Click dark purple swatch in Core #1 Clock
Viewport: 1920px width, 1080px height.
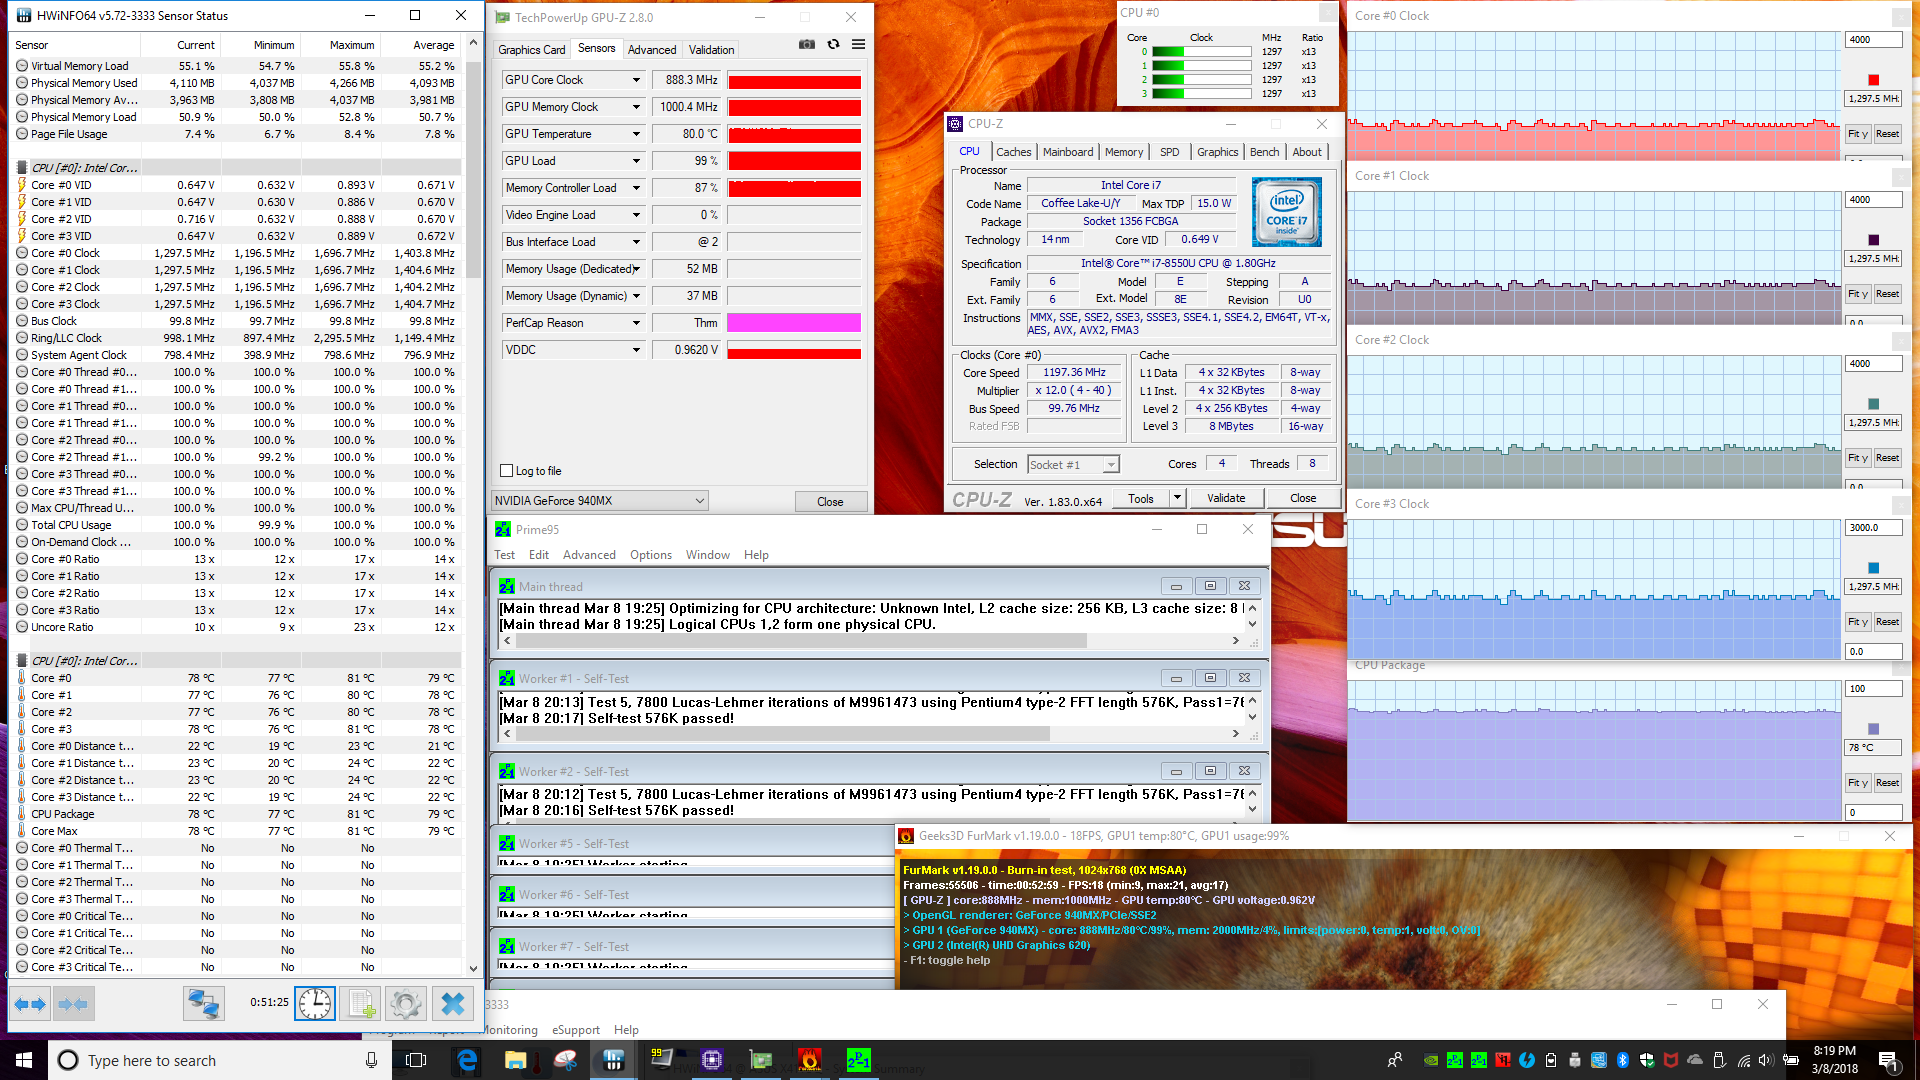pos(1873,240)
